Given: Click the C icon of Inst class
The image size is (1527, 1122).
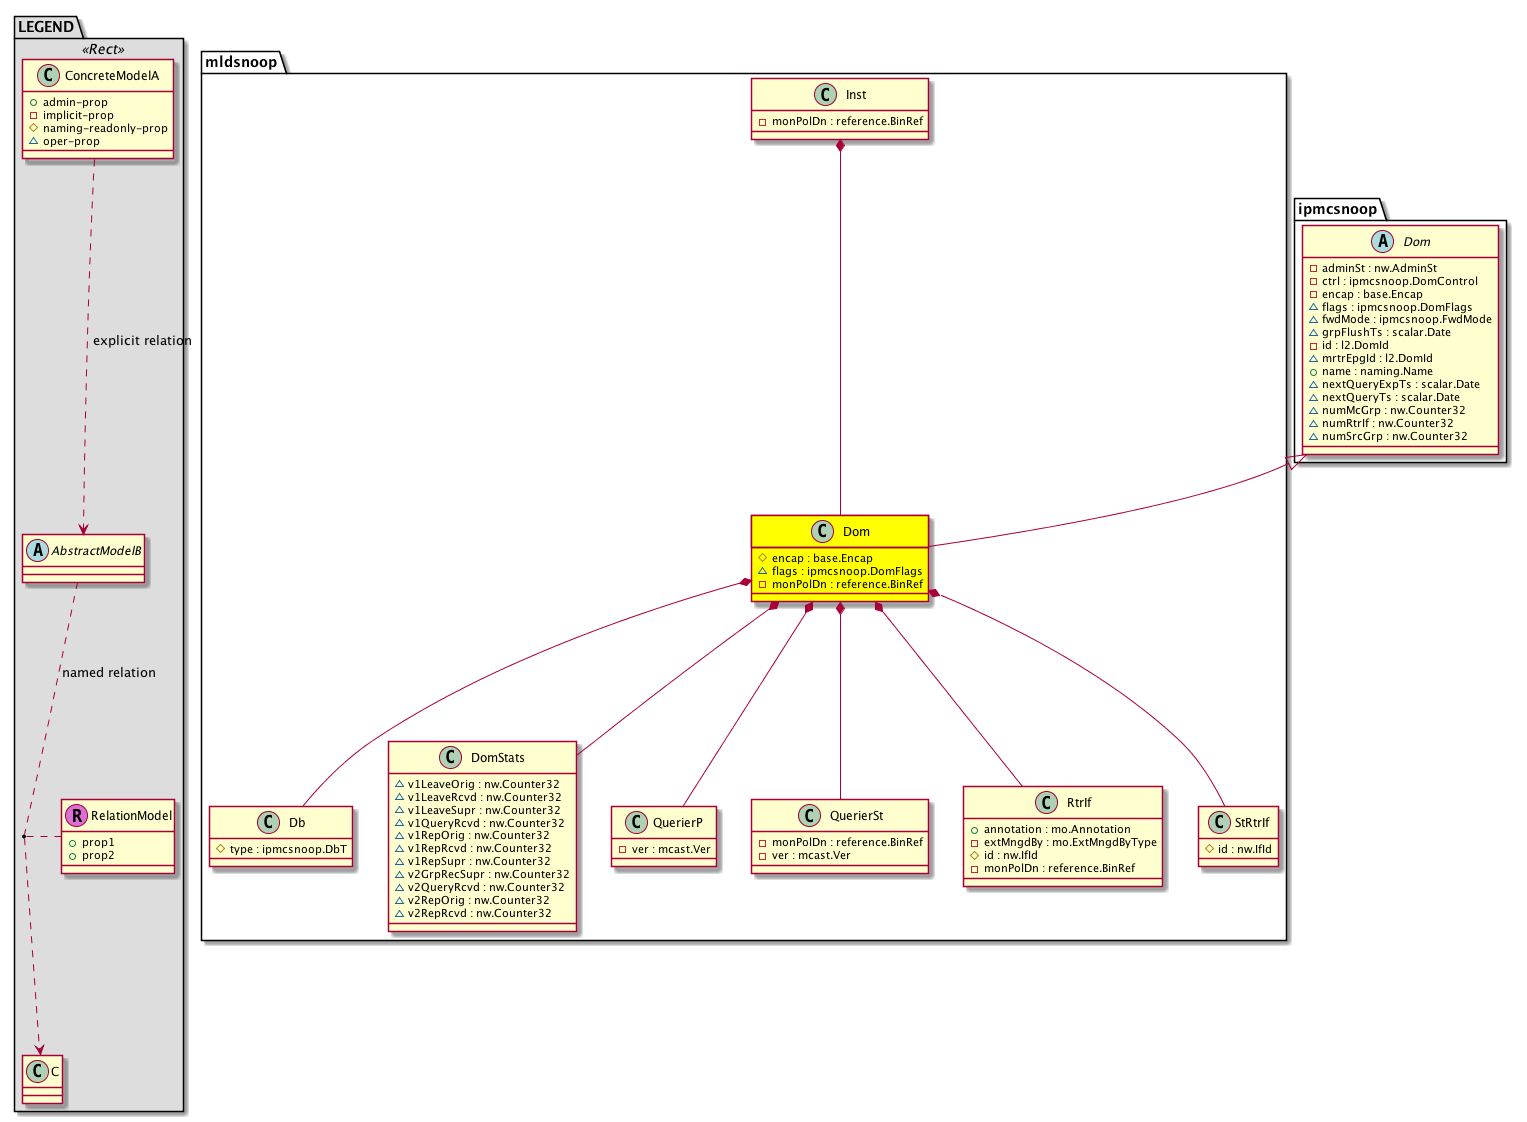Looking at the screenshot, I should [824, 95].
